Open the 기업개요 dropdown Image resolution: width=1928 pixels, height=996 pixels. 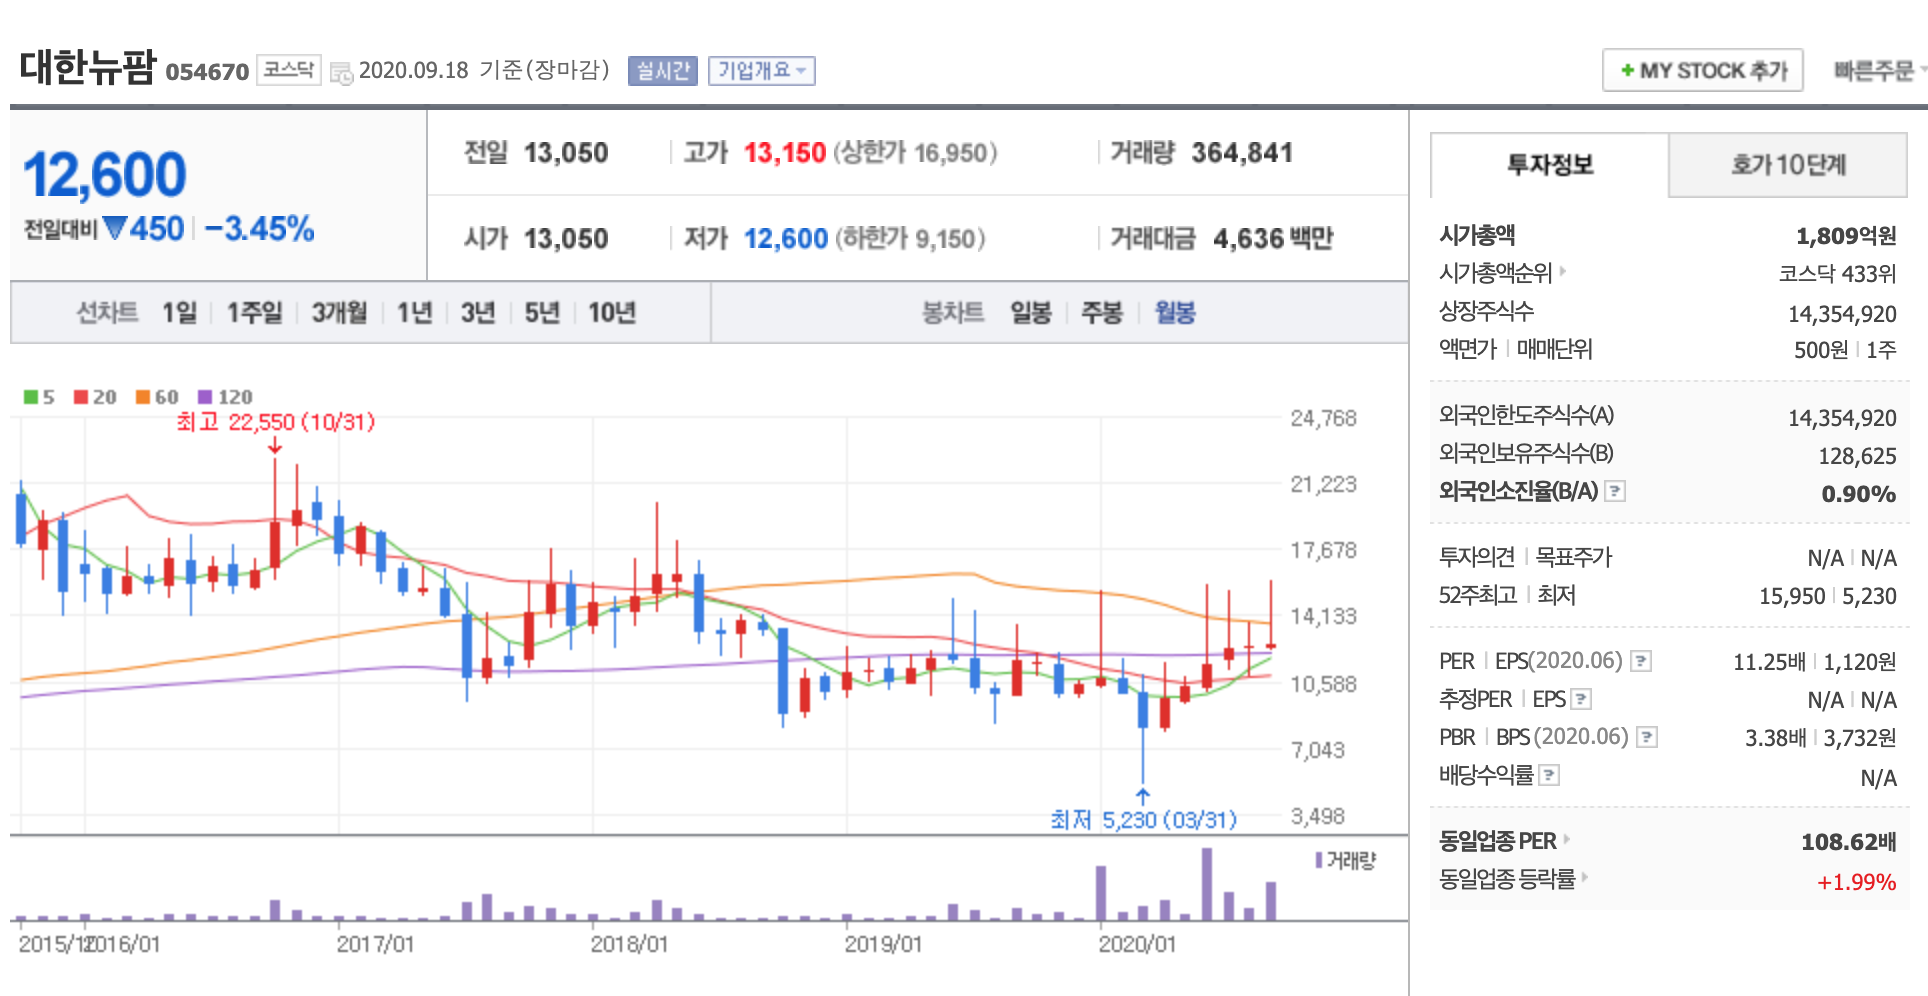(x=762, y=71)
